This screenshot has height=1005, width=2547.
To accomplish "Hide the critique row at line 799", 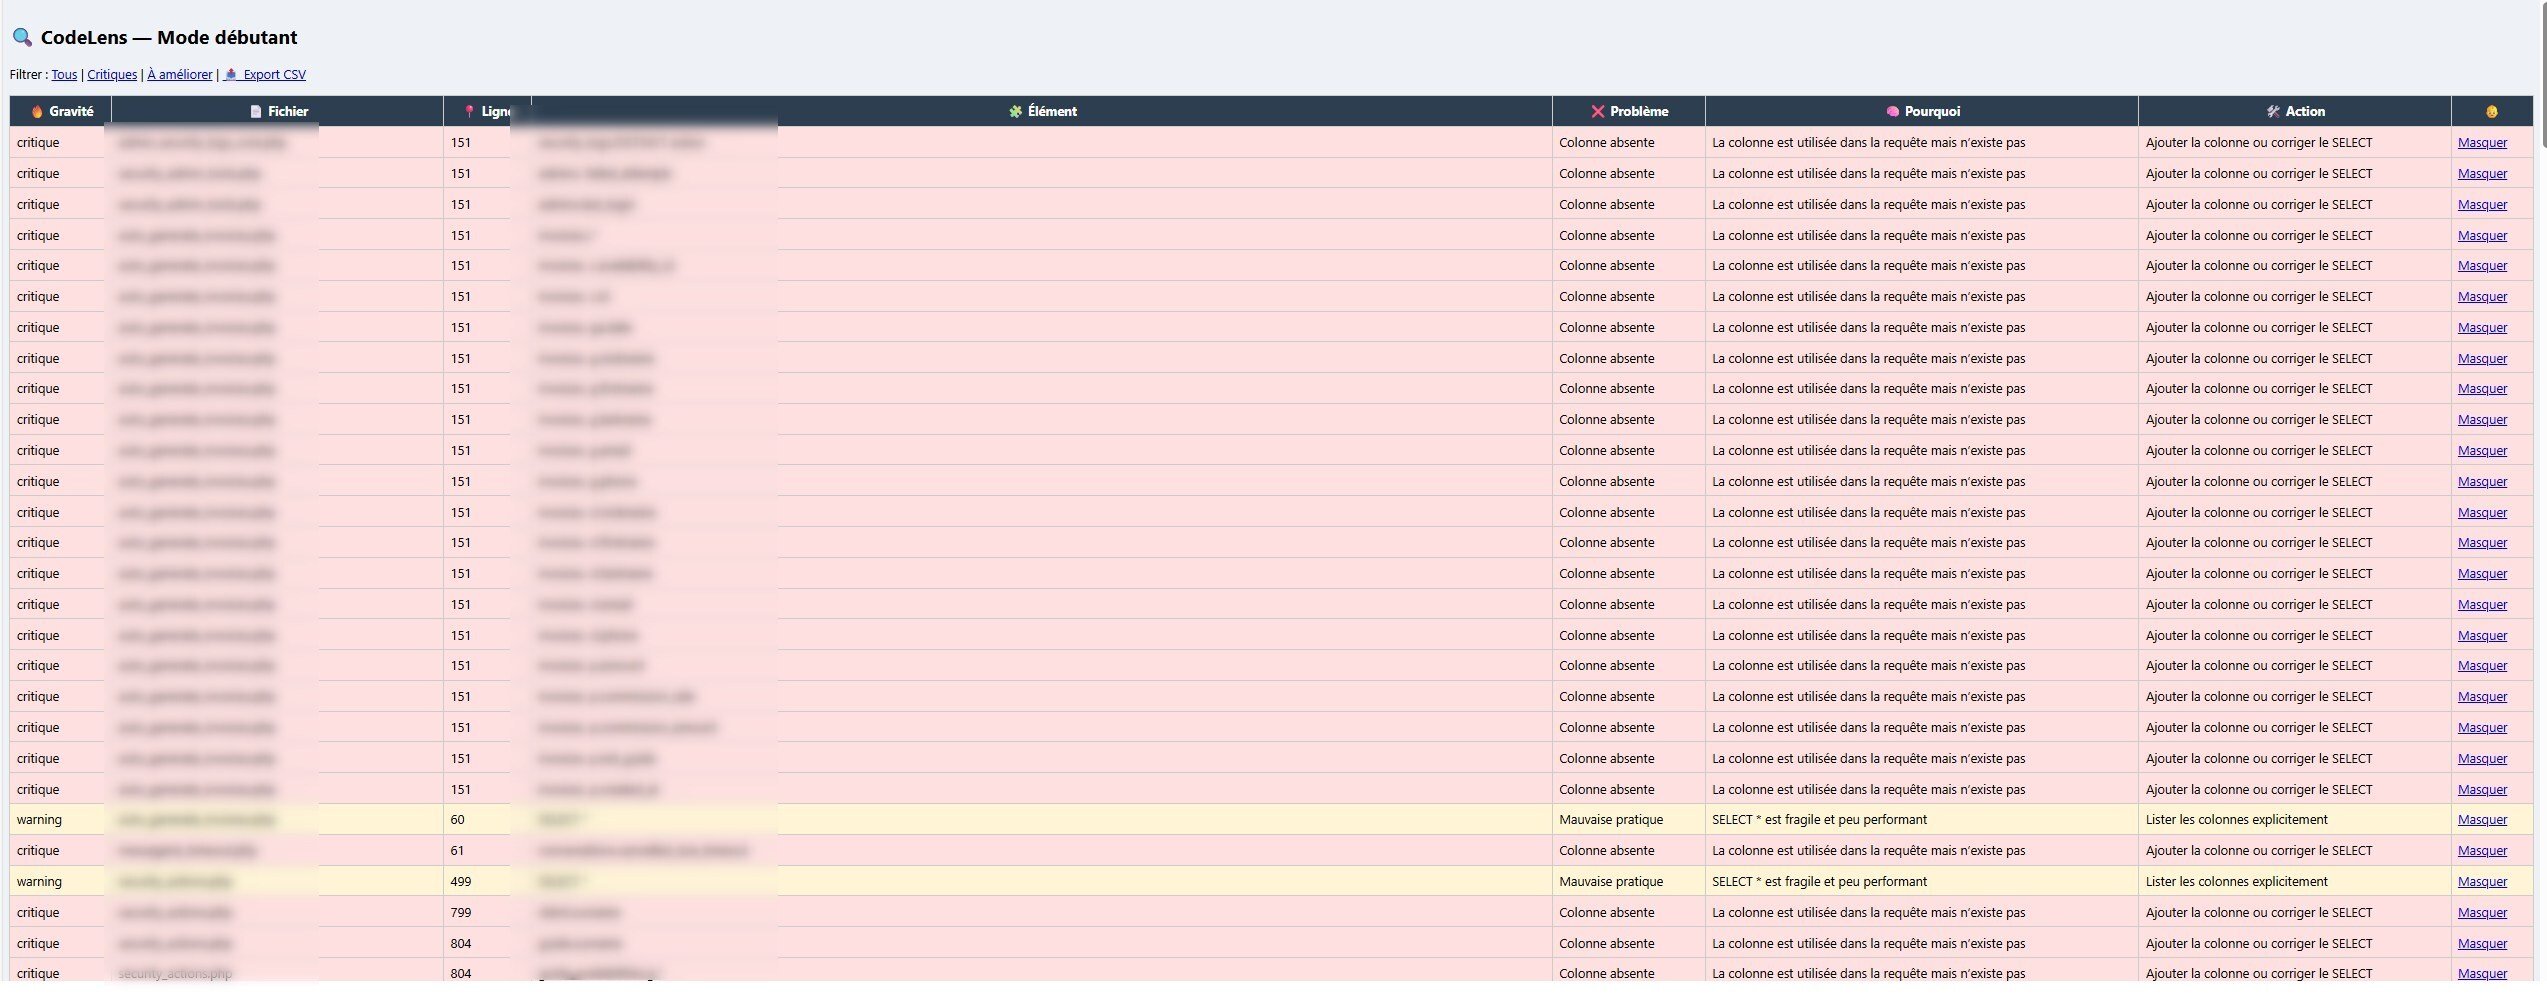I will [2482, 913].
